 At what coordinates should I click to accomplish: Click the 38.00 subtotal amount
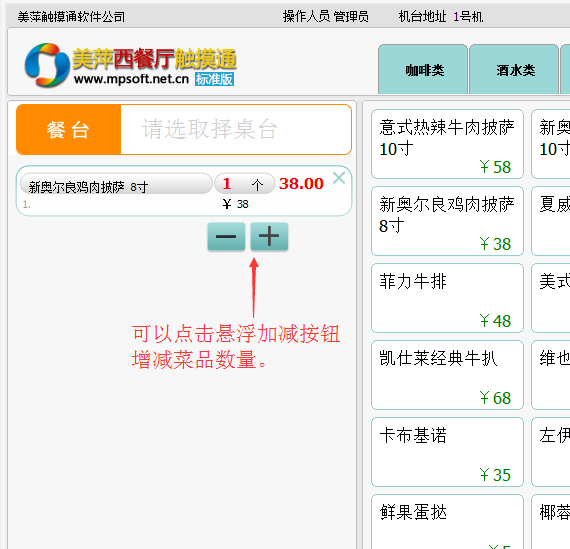point(301,183)
